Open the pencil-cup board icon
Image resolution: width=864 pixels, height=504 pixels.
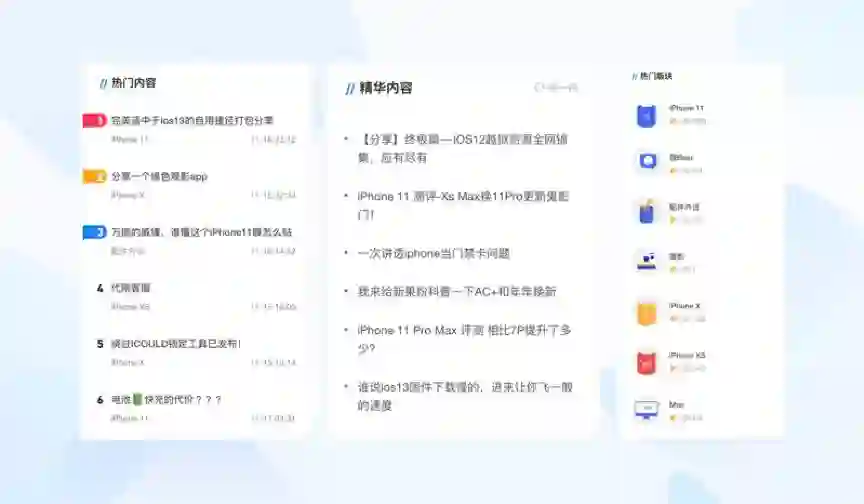coord(647,211)
